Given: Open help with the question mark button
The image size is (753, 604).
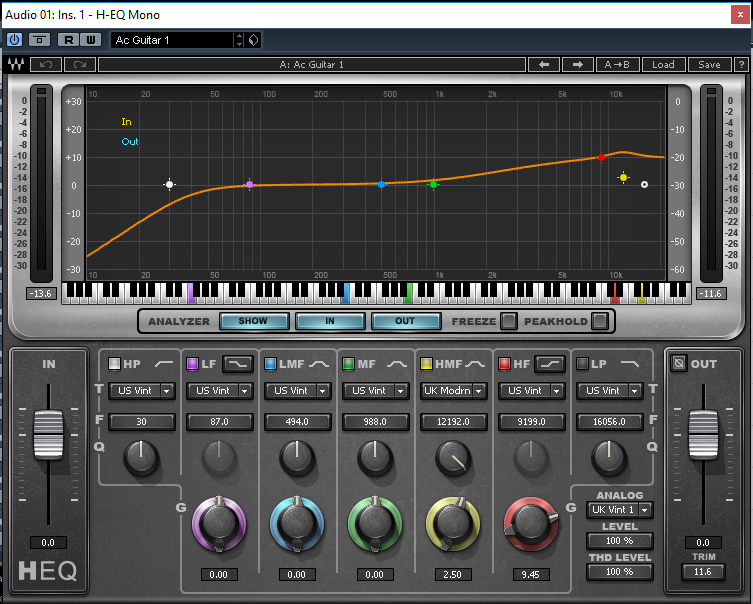Looking at the screenshot, I should [x=741, y=64].
